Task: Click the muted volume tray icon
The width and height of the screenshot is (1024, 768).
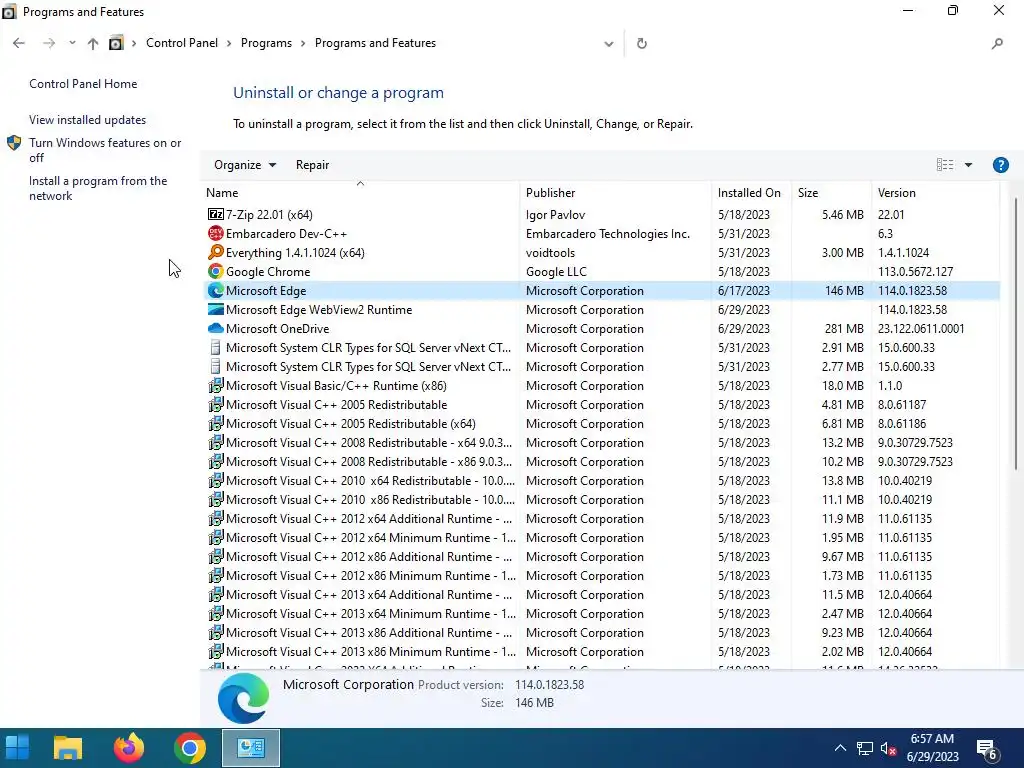Action: [888, 748]
